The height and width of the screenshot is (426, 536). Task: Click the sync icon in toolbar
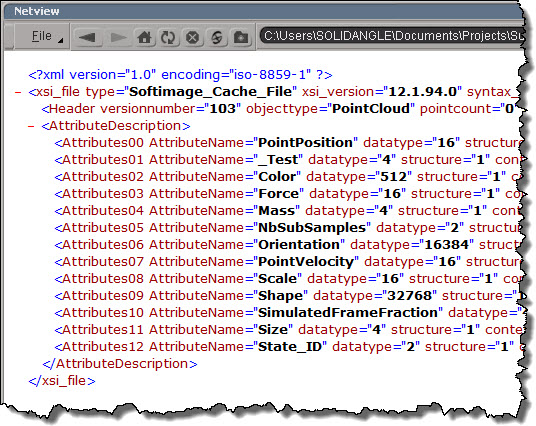(216, 37)
